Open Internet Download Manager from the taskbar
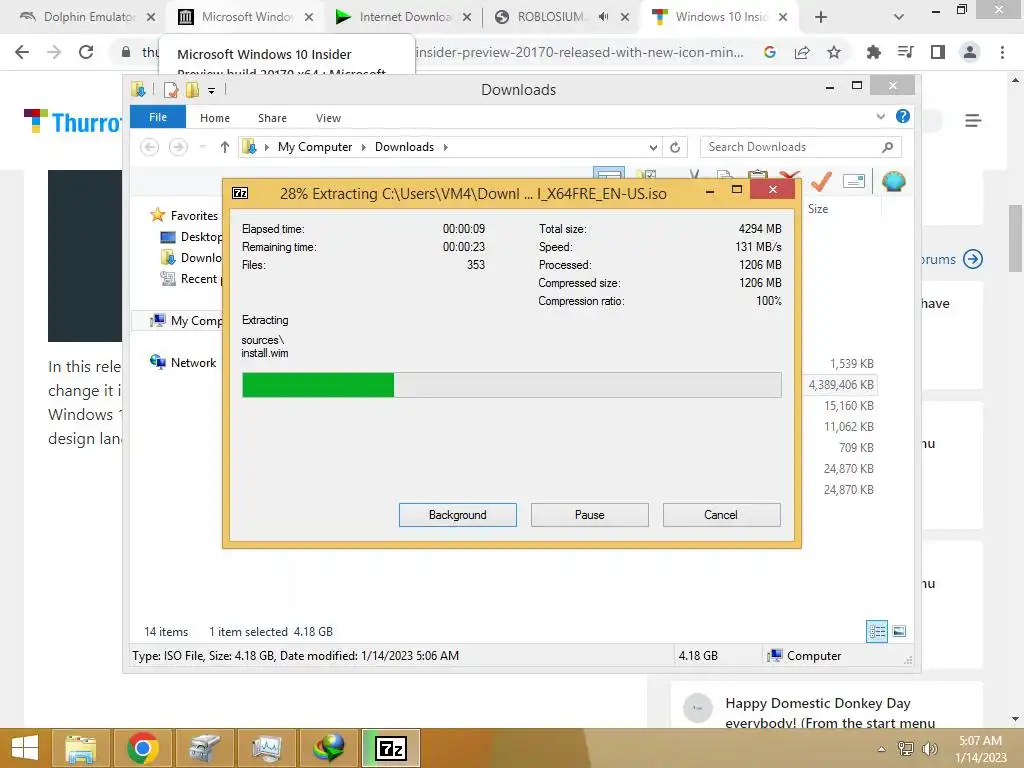 [329, 748]
